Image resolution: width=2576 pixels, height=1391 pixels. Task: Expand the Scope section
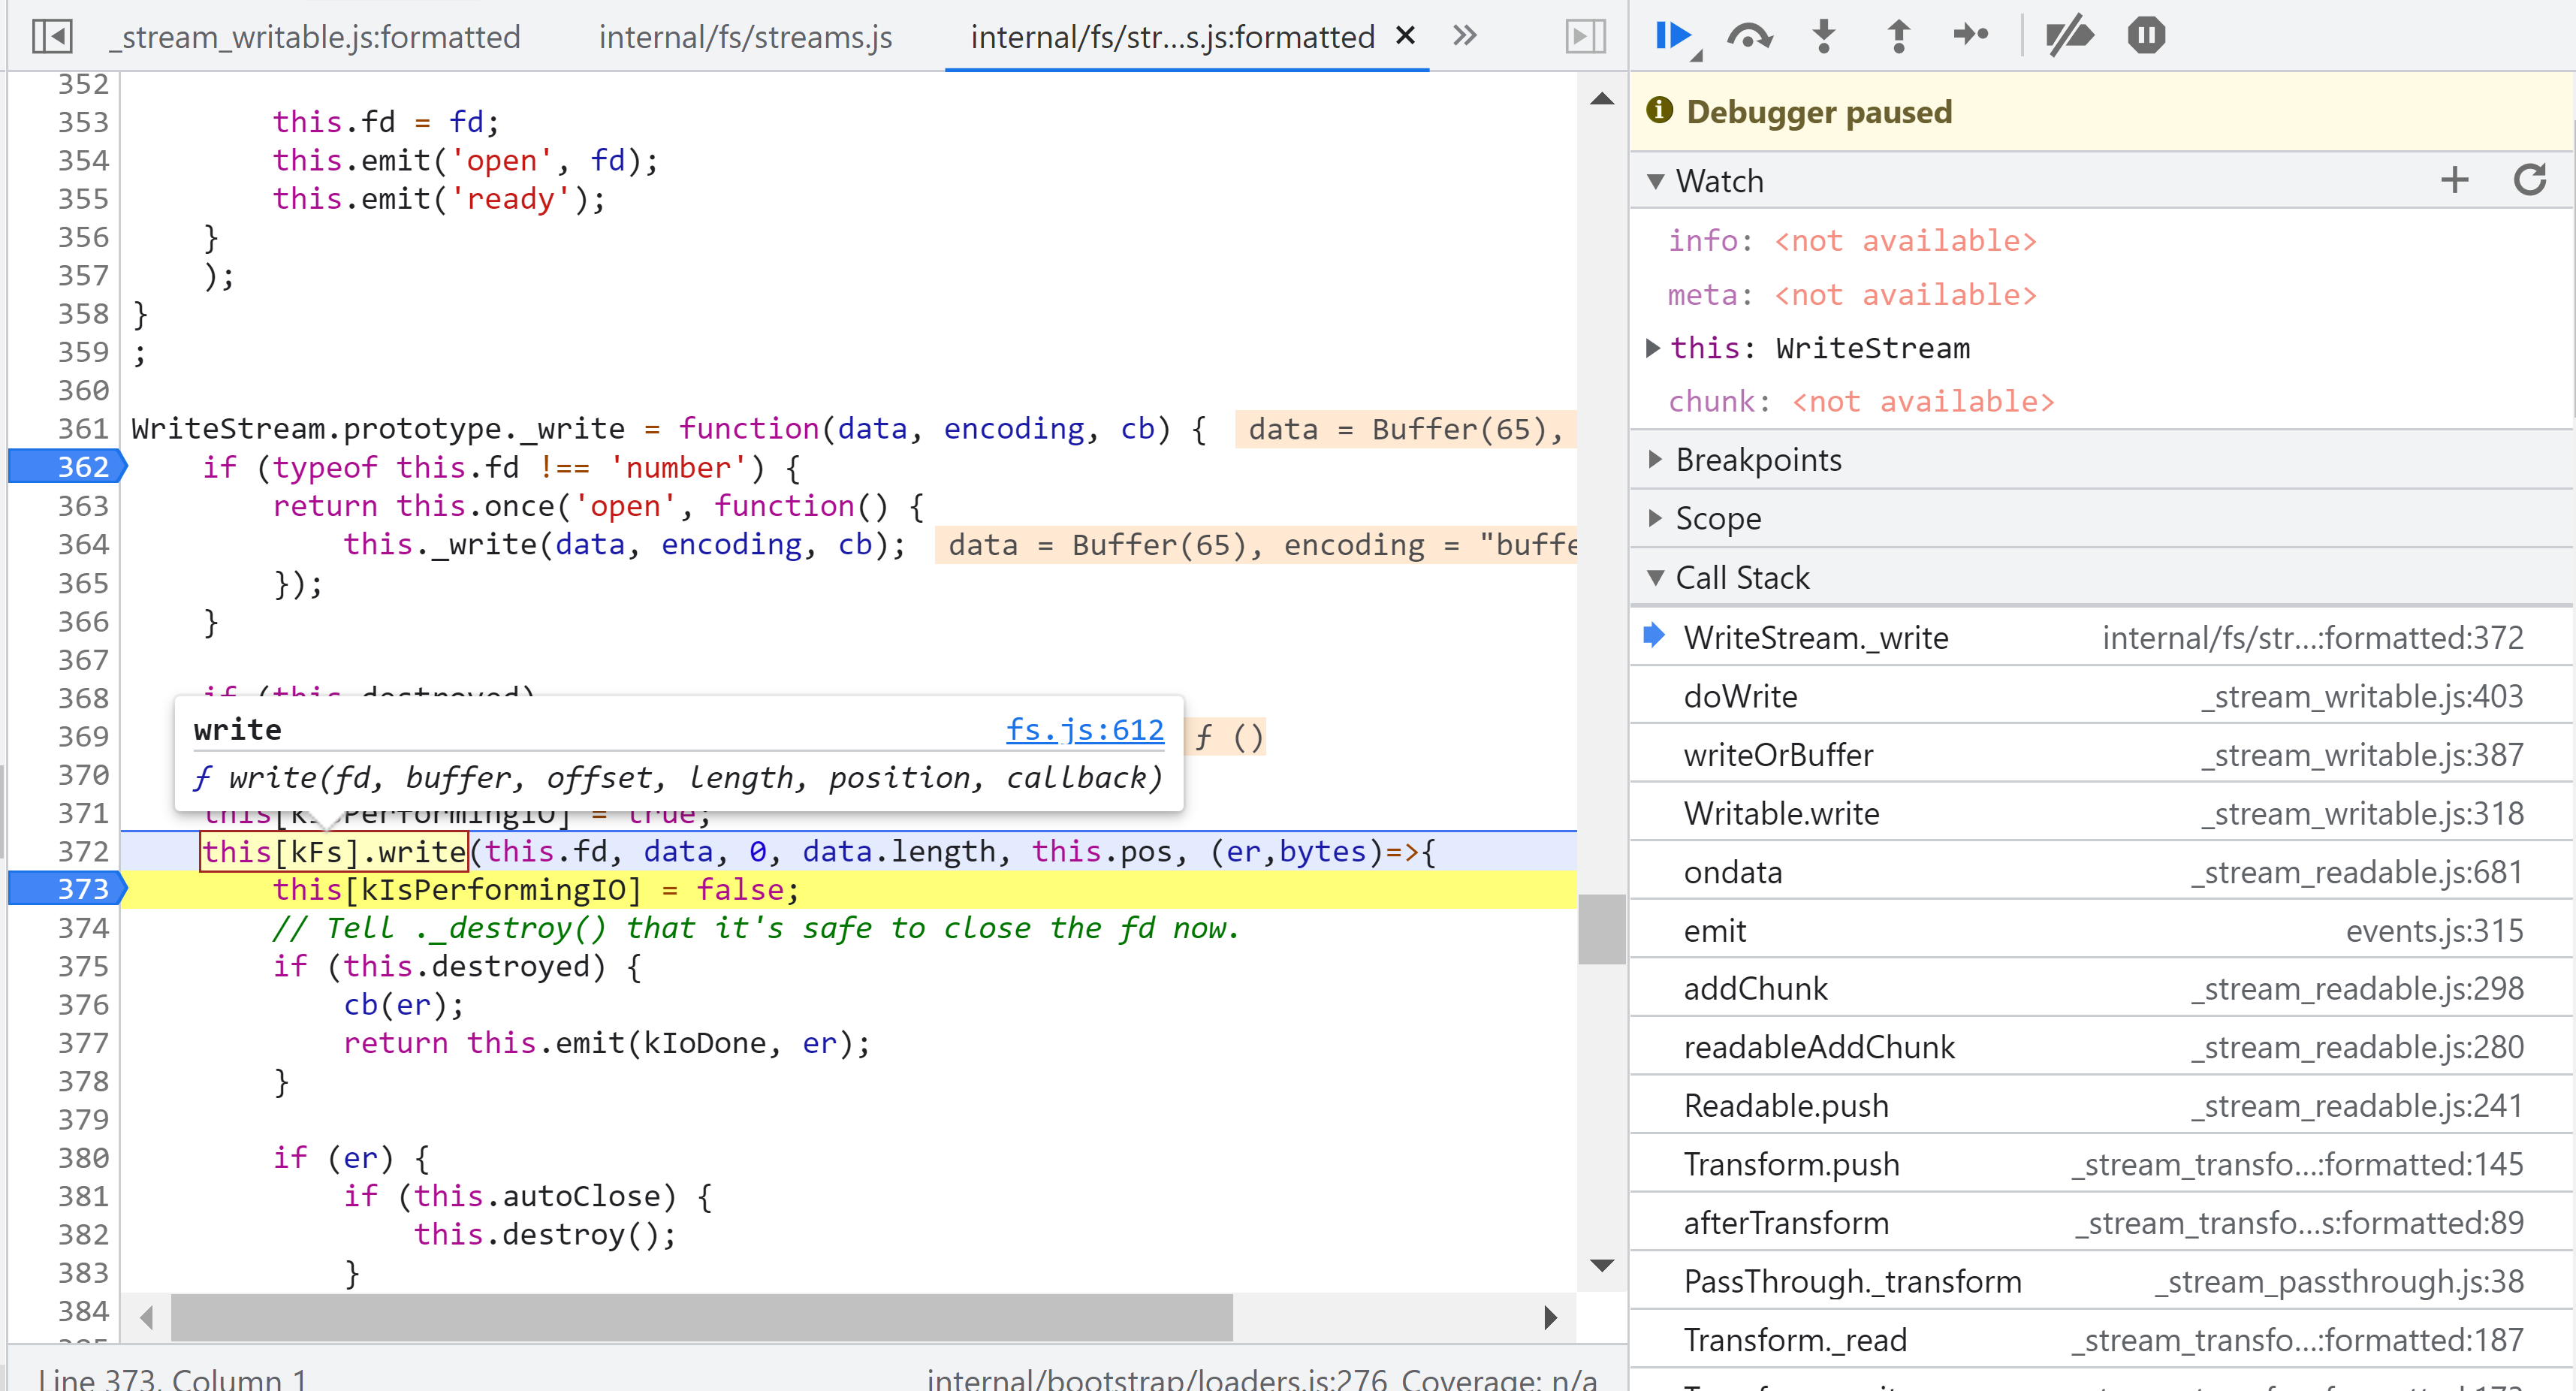click(1717, 519)
